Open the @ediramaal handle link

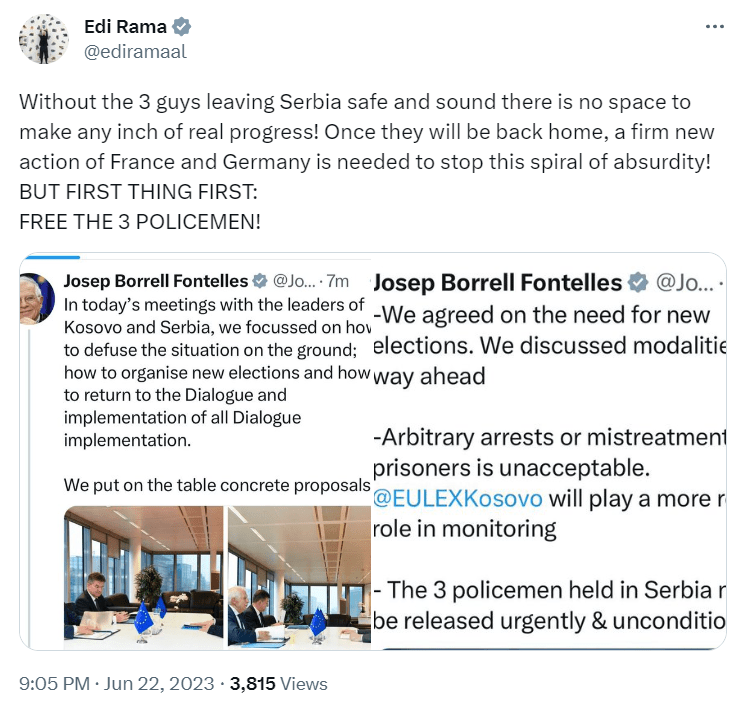click(x=135, y=51)
